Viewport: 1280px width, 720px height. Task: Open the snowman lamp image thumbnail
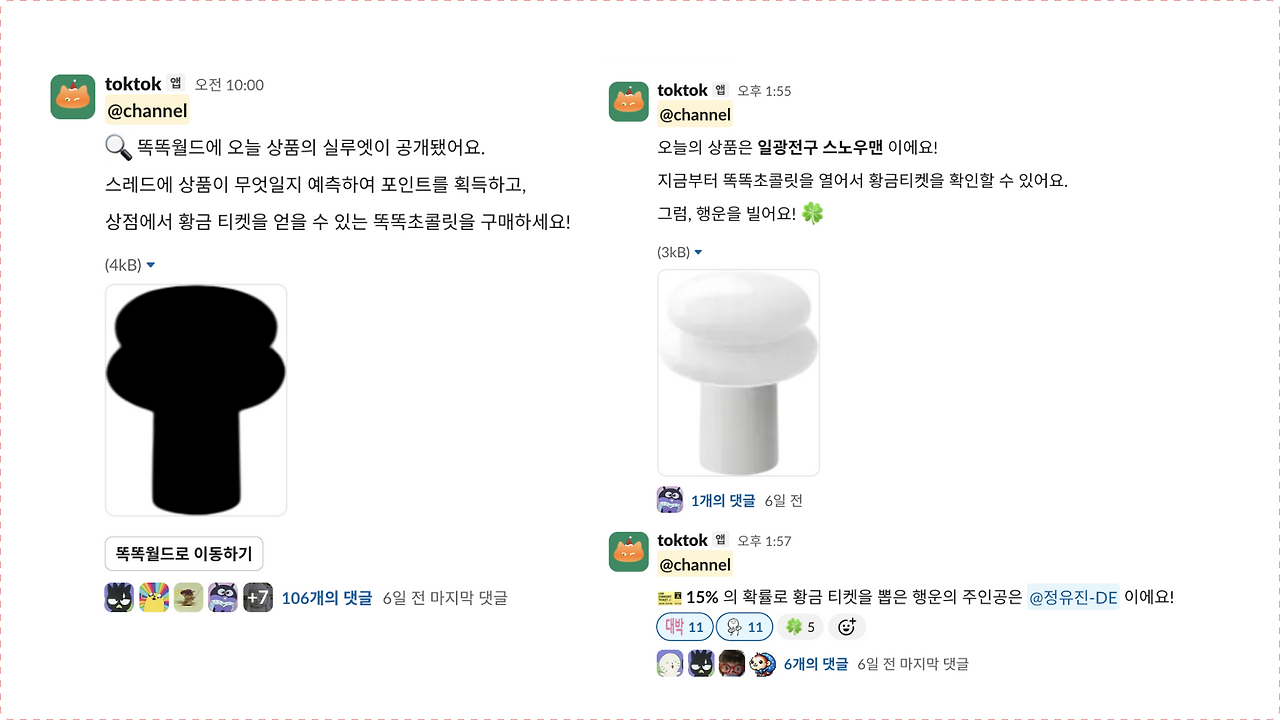tap(738, 372)
